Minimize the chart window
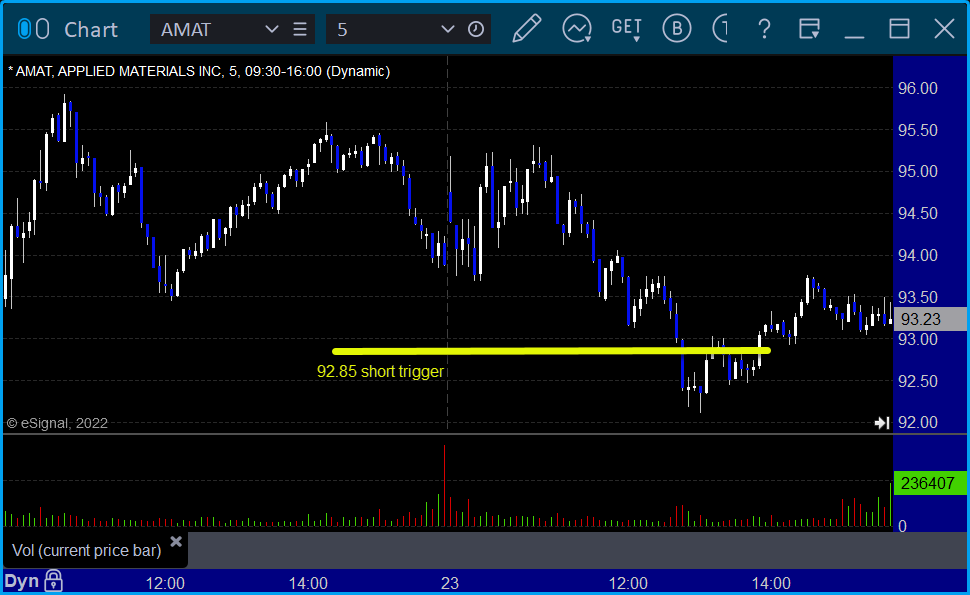Image resolution: width=970 pixels, height=595 pixels. click(854, 36)
